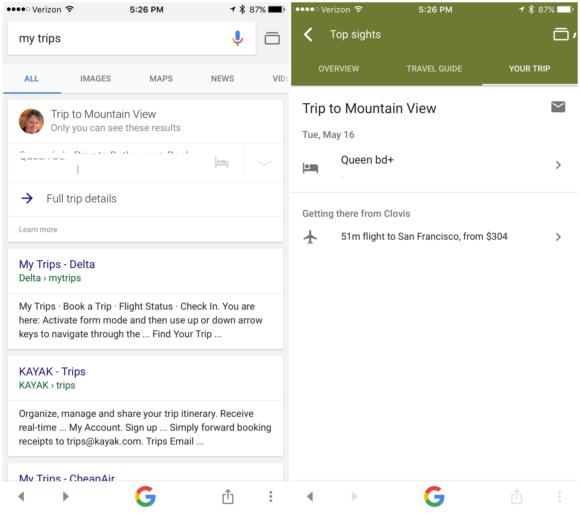Tap Google G logo in right bottom bar
Viewport: 580px width, 514px height.
434,496
